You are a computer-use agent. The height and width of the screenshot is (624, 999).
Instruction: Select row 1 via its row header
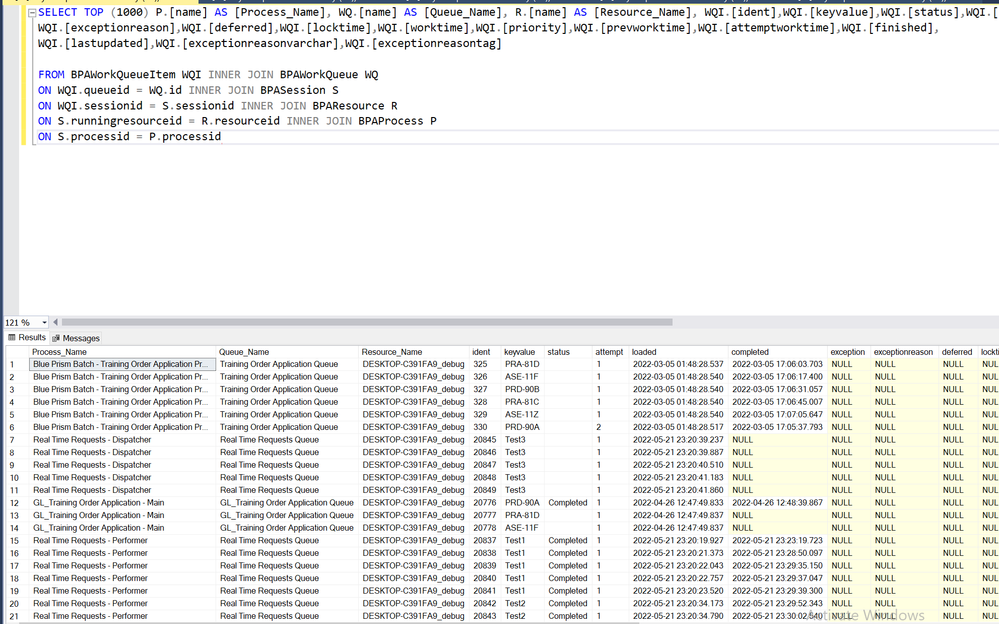click(x=14, y=365)
